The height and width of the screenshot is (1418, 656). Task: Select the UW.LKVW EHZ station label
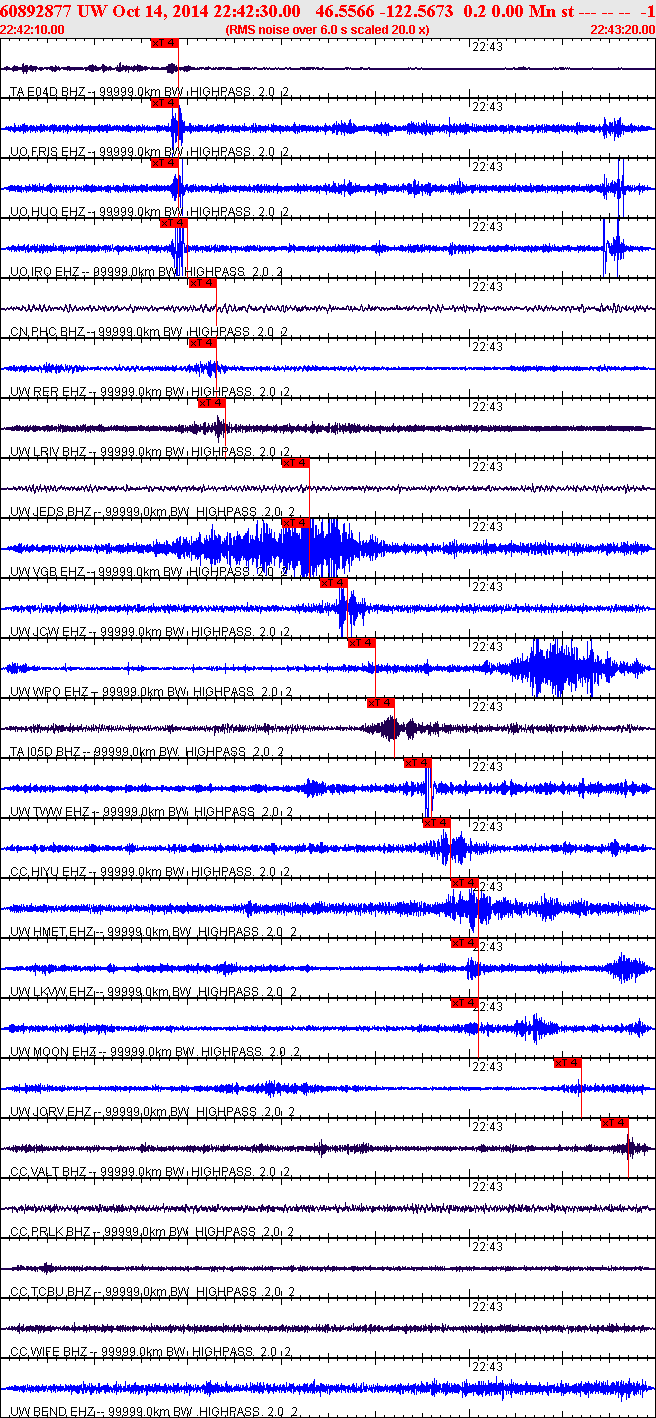pos(52,991)
